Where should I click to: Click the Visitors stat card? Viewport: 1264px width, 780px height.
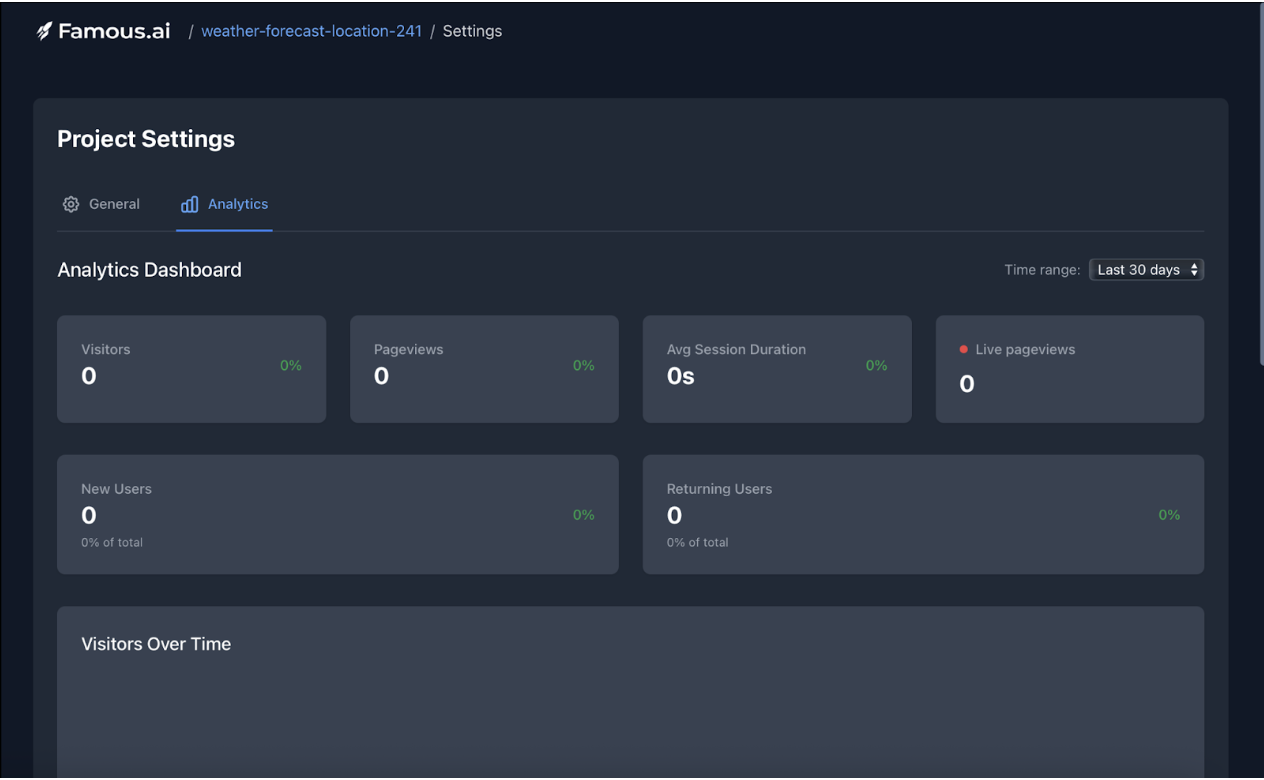pos(191,369)
